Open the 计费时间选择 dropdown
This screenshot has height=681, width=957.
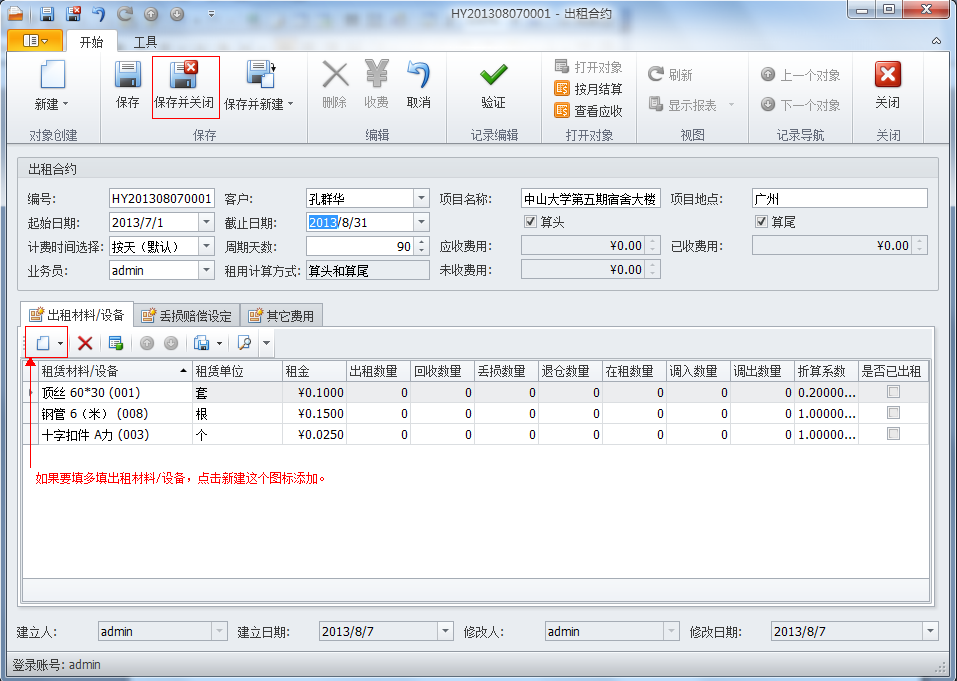[206, 247]
